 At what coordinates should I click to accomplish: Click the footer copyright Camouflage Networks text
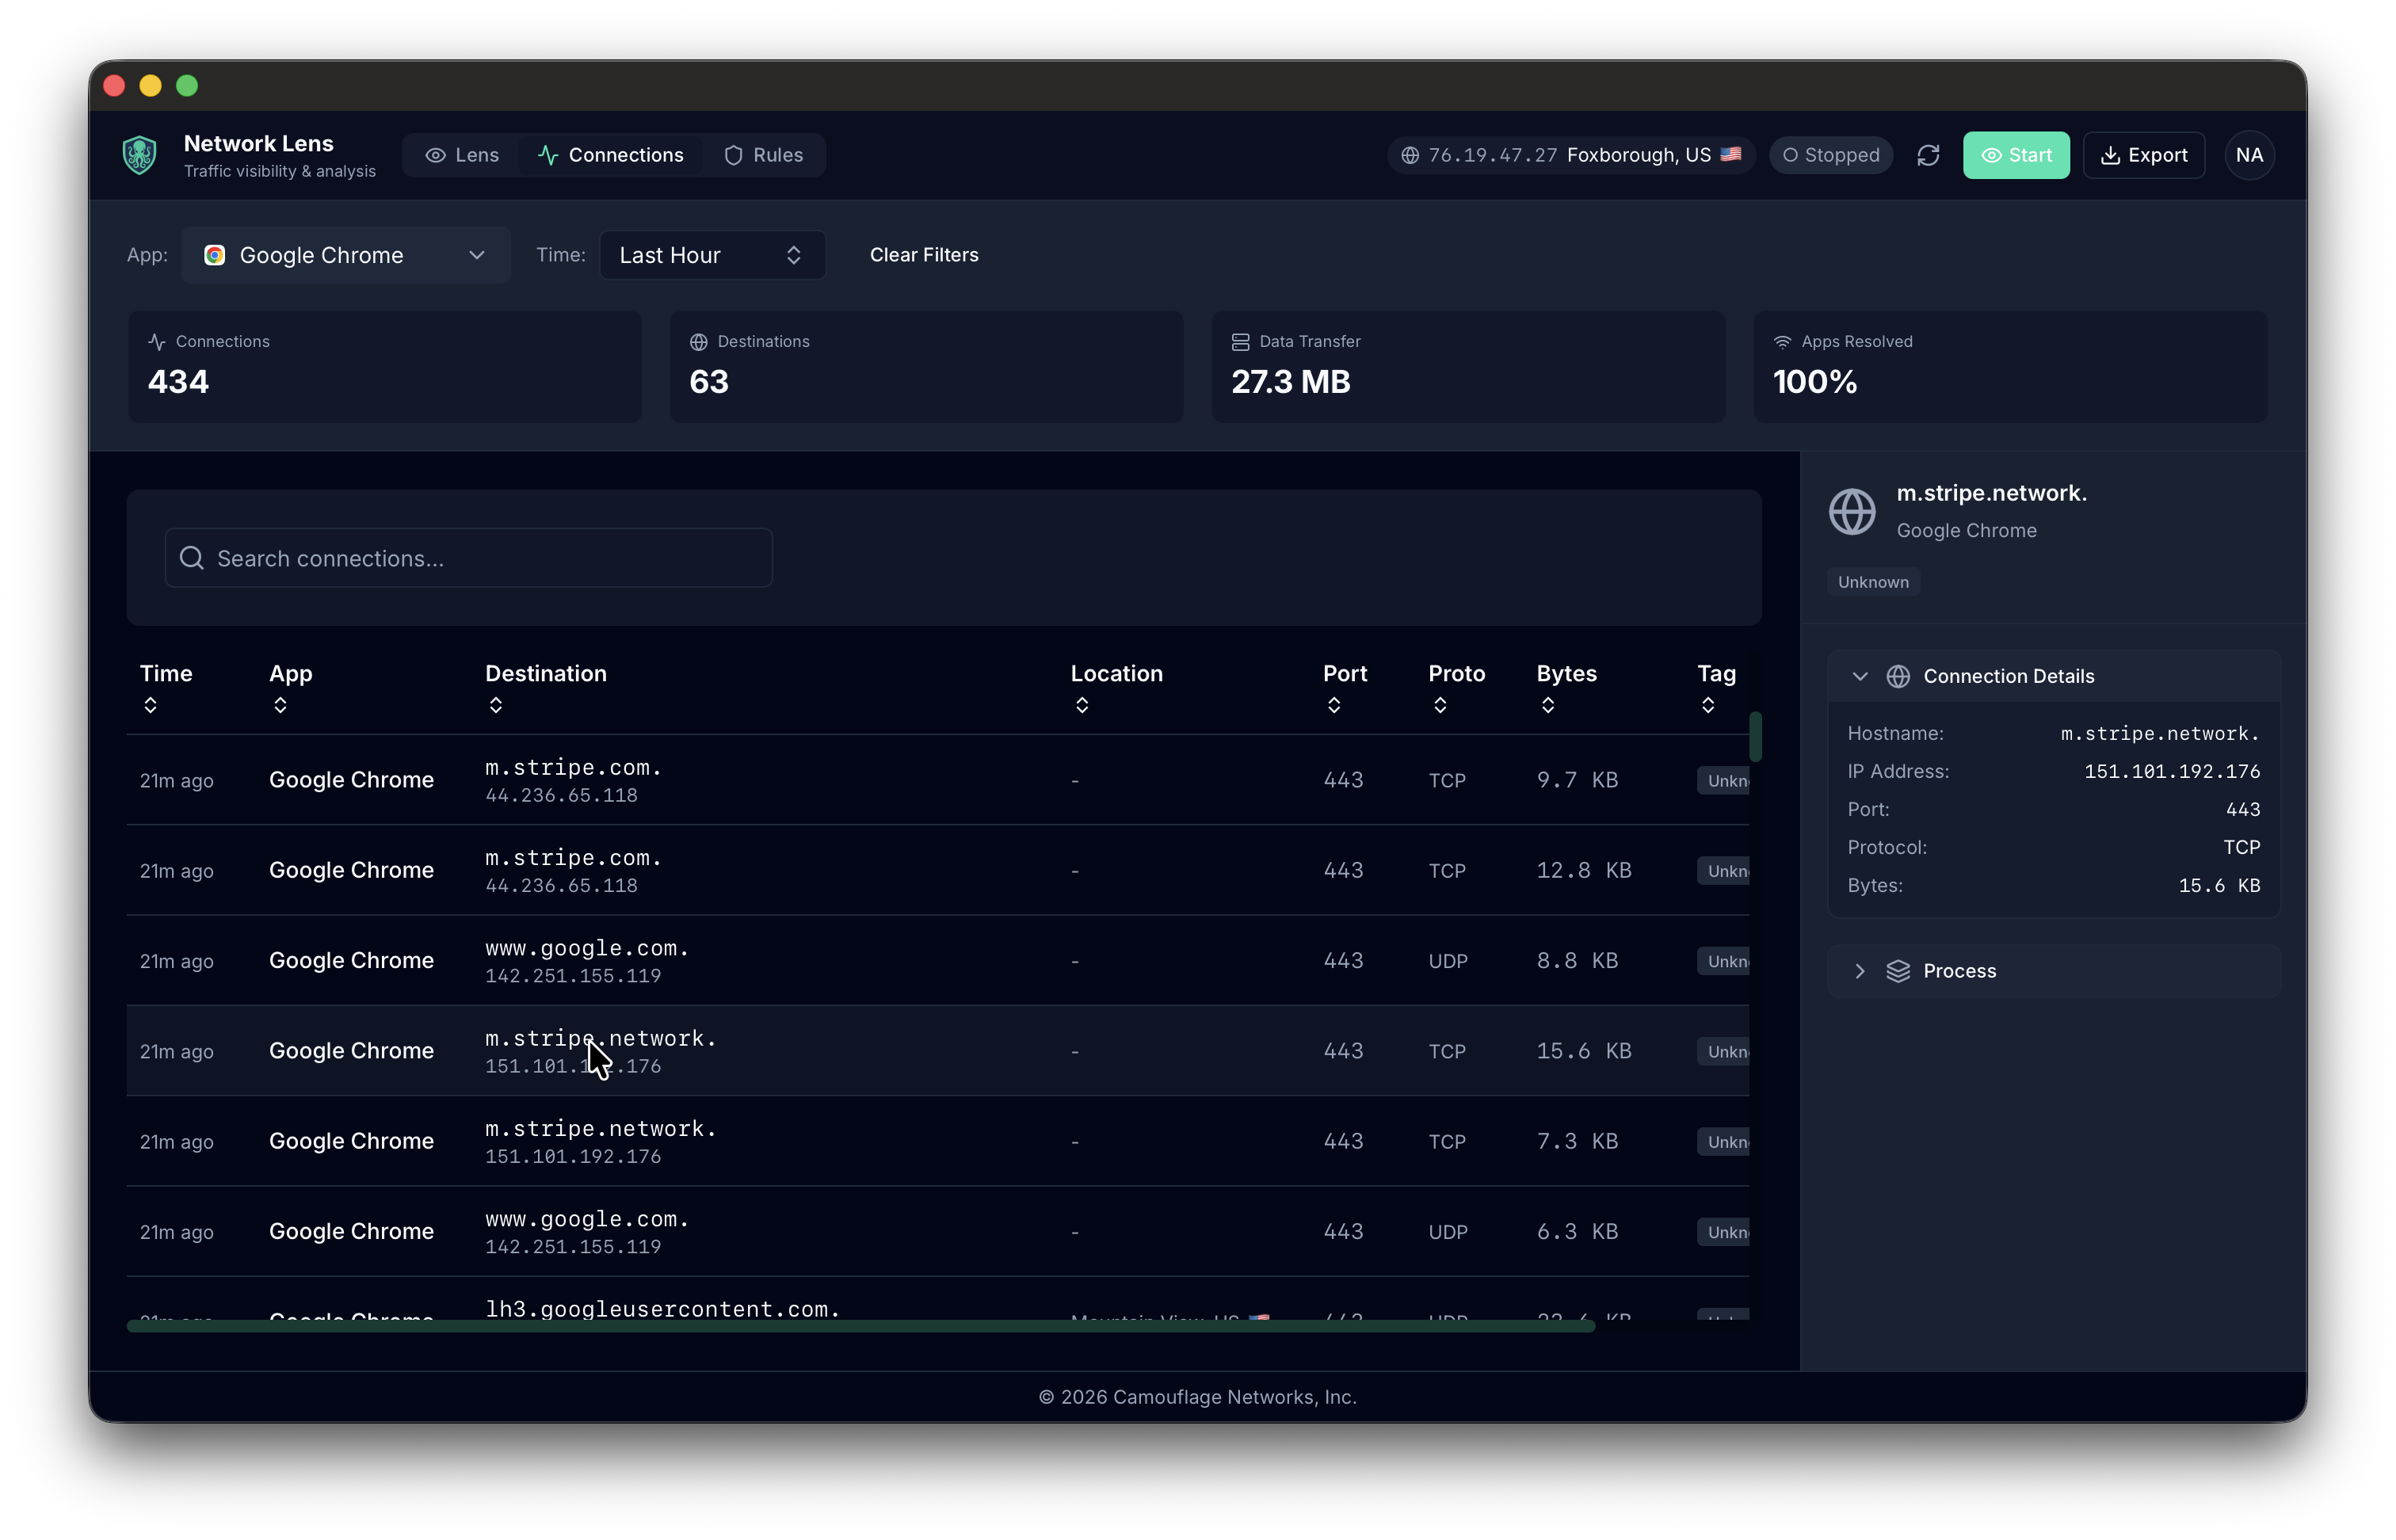point(1198,1397)
